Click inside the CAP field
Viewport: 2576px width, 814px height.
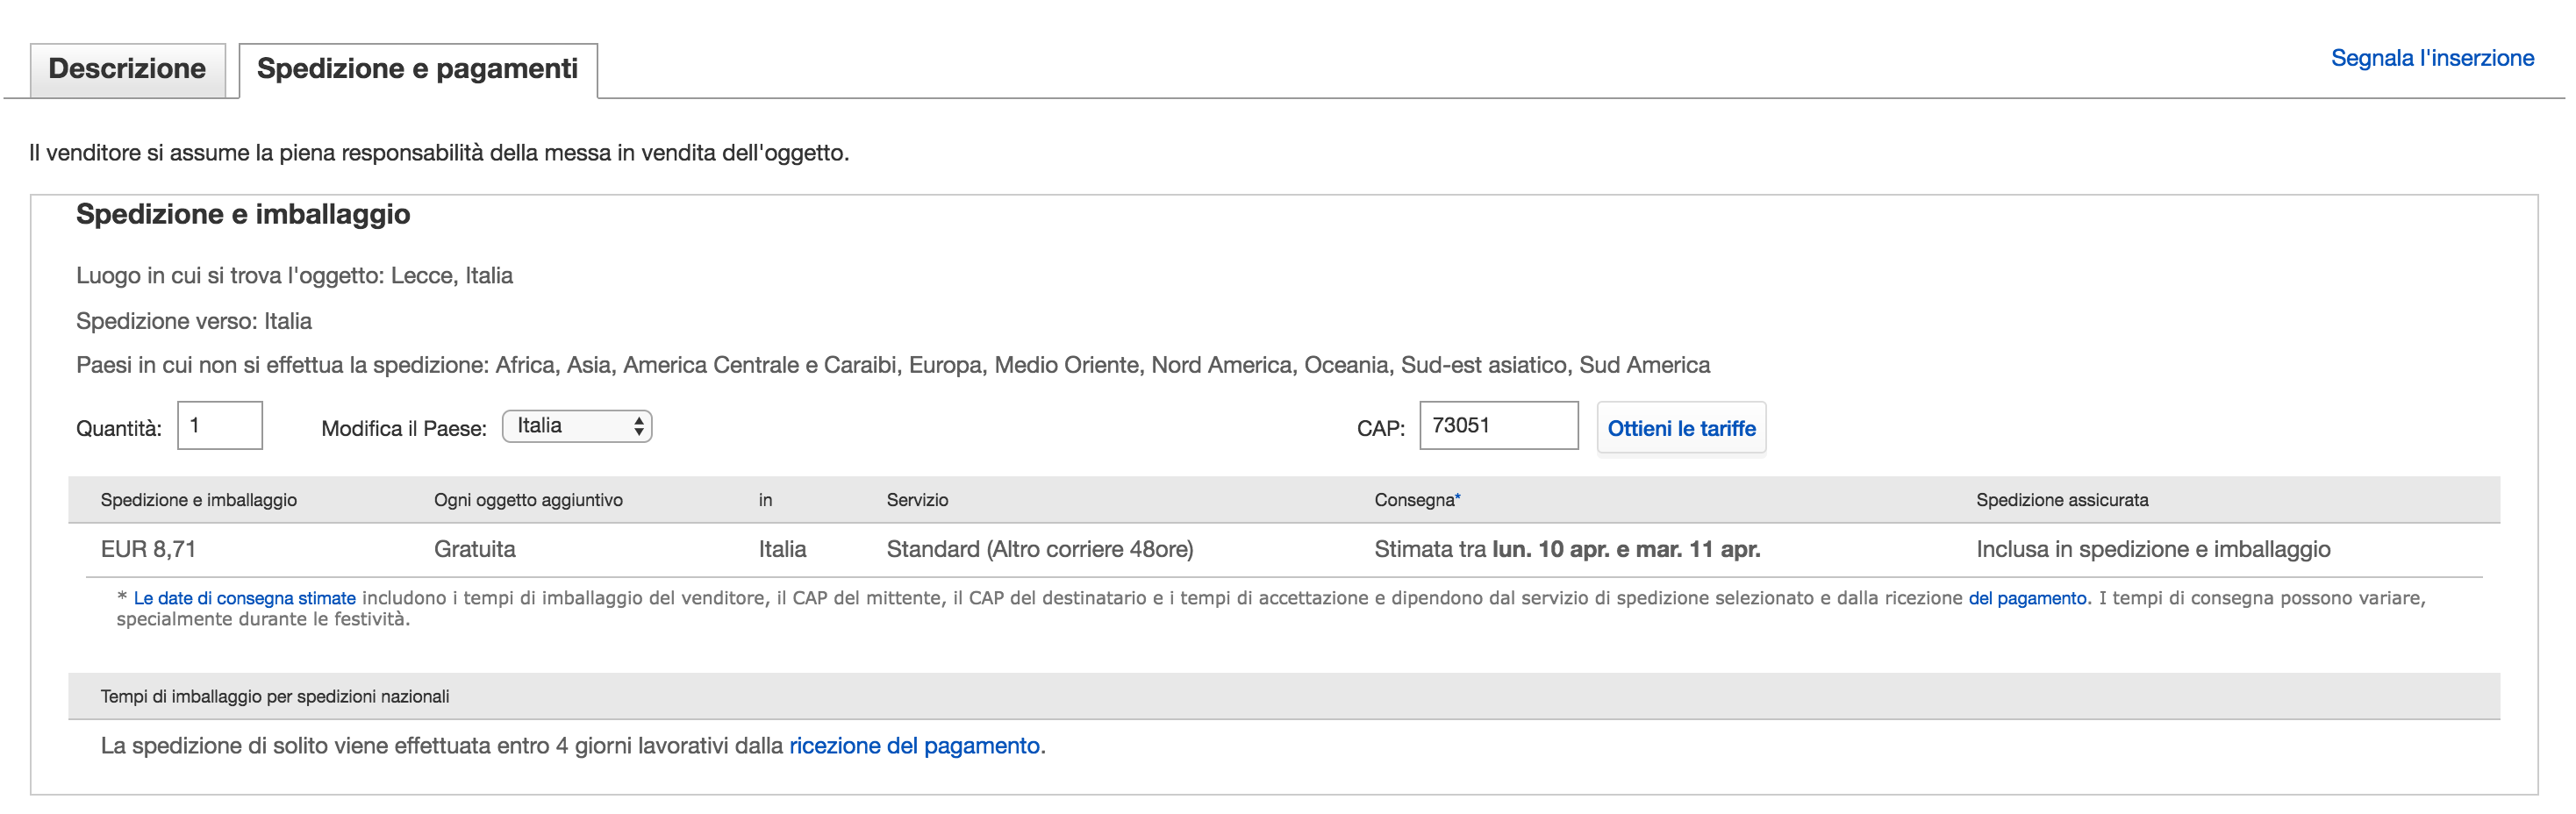pos(1497,426)
